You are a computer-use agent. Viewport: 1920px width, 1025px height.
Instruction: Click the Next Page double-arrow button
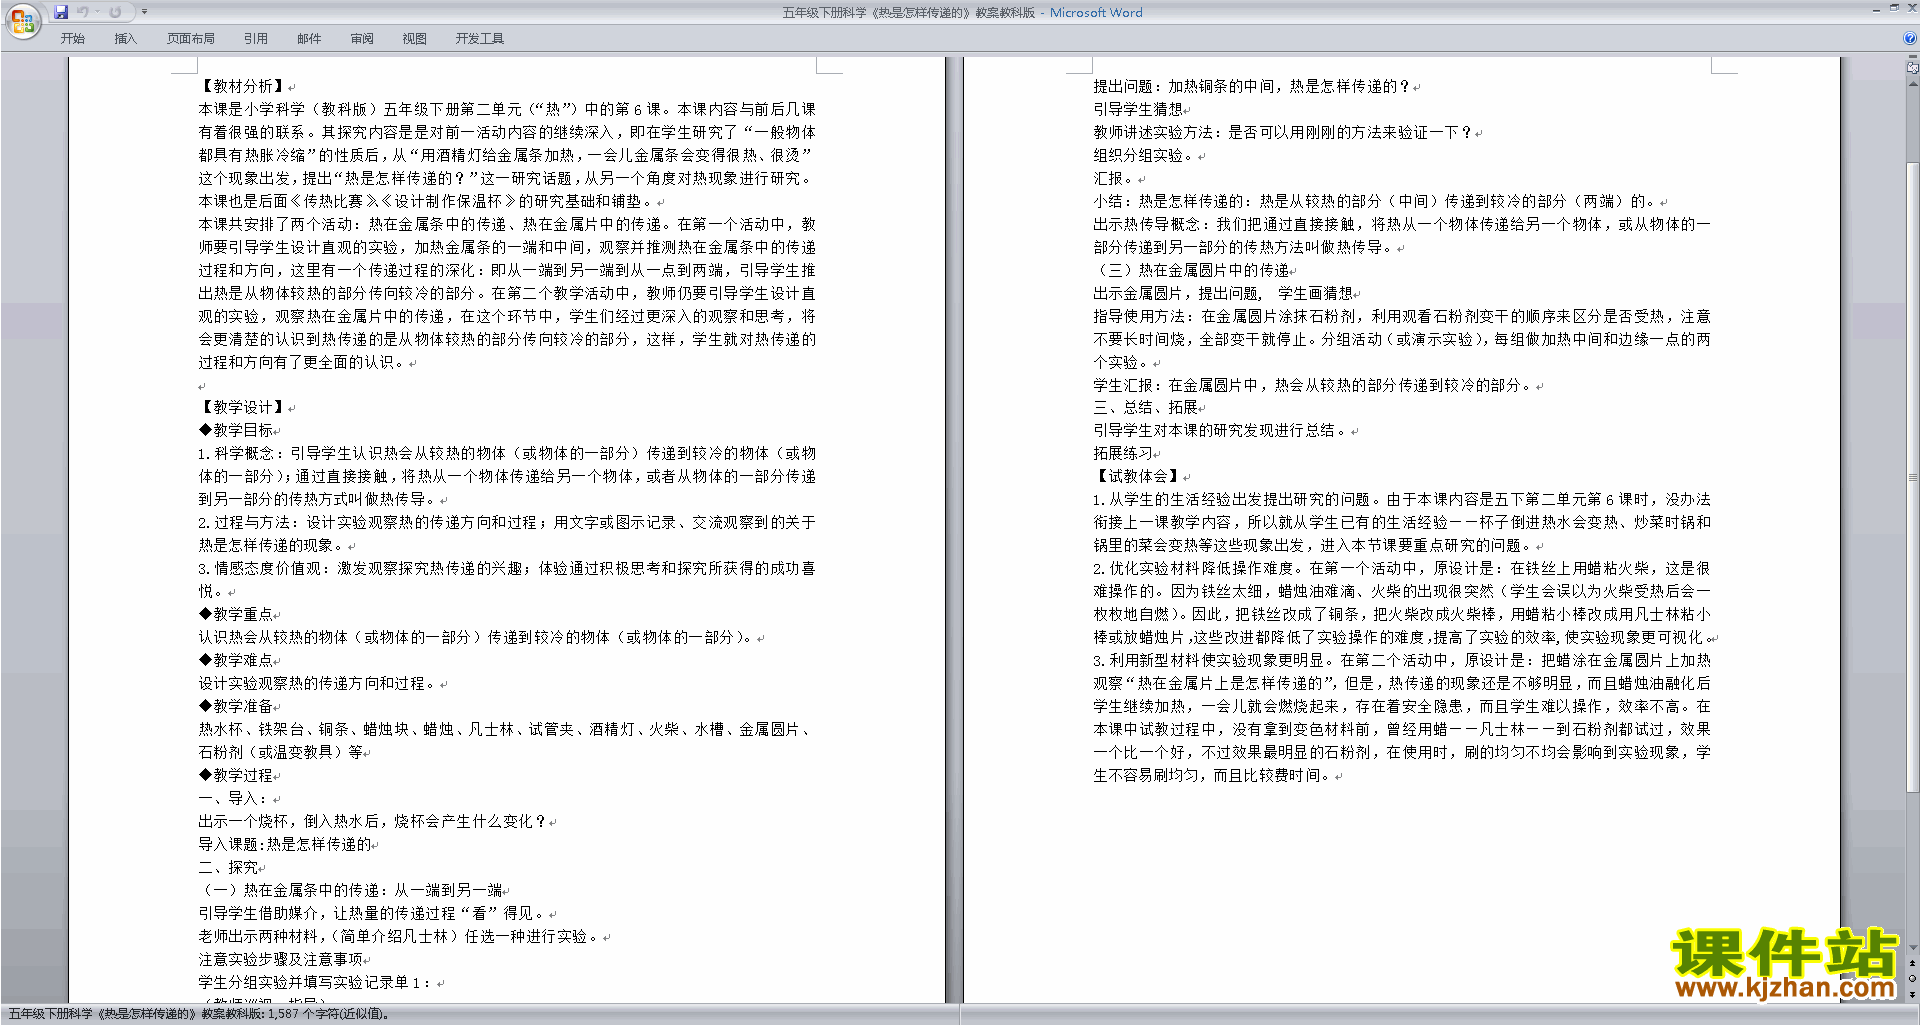coord(1912,994)
